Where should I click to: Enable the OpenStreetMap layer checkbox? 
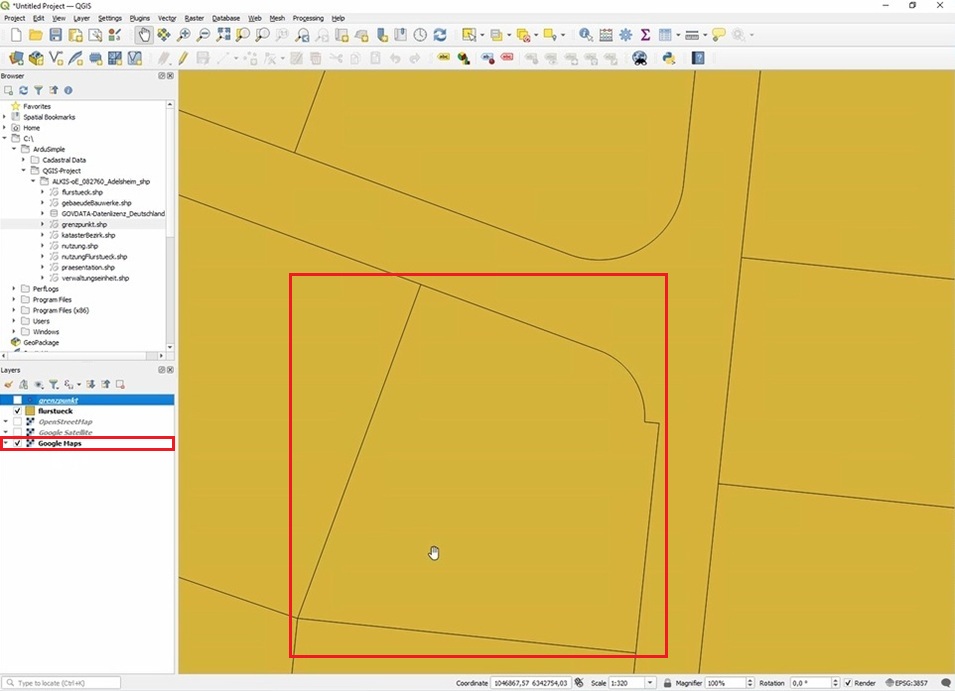point(17,422)
